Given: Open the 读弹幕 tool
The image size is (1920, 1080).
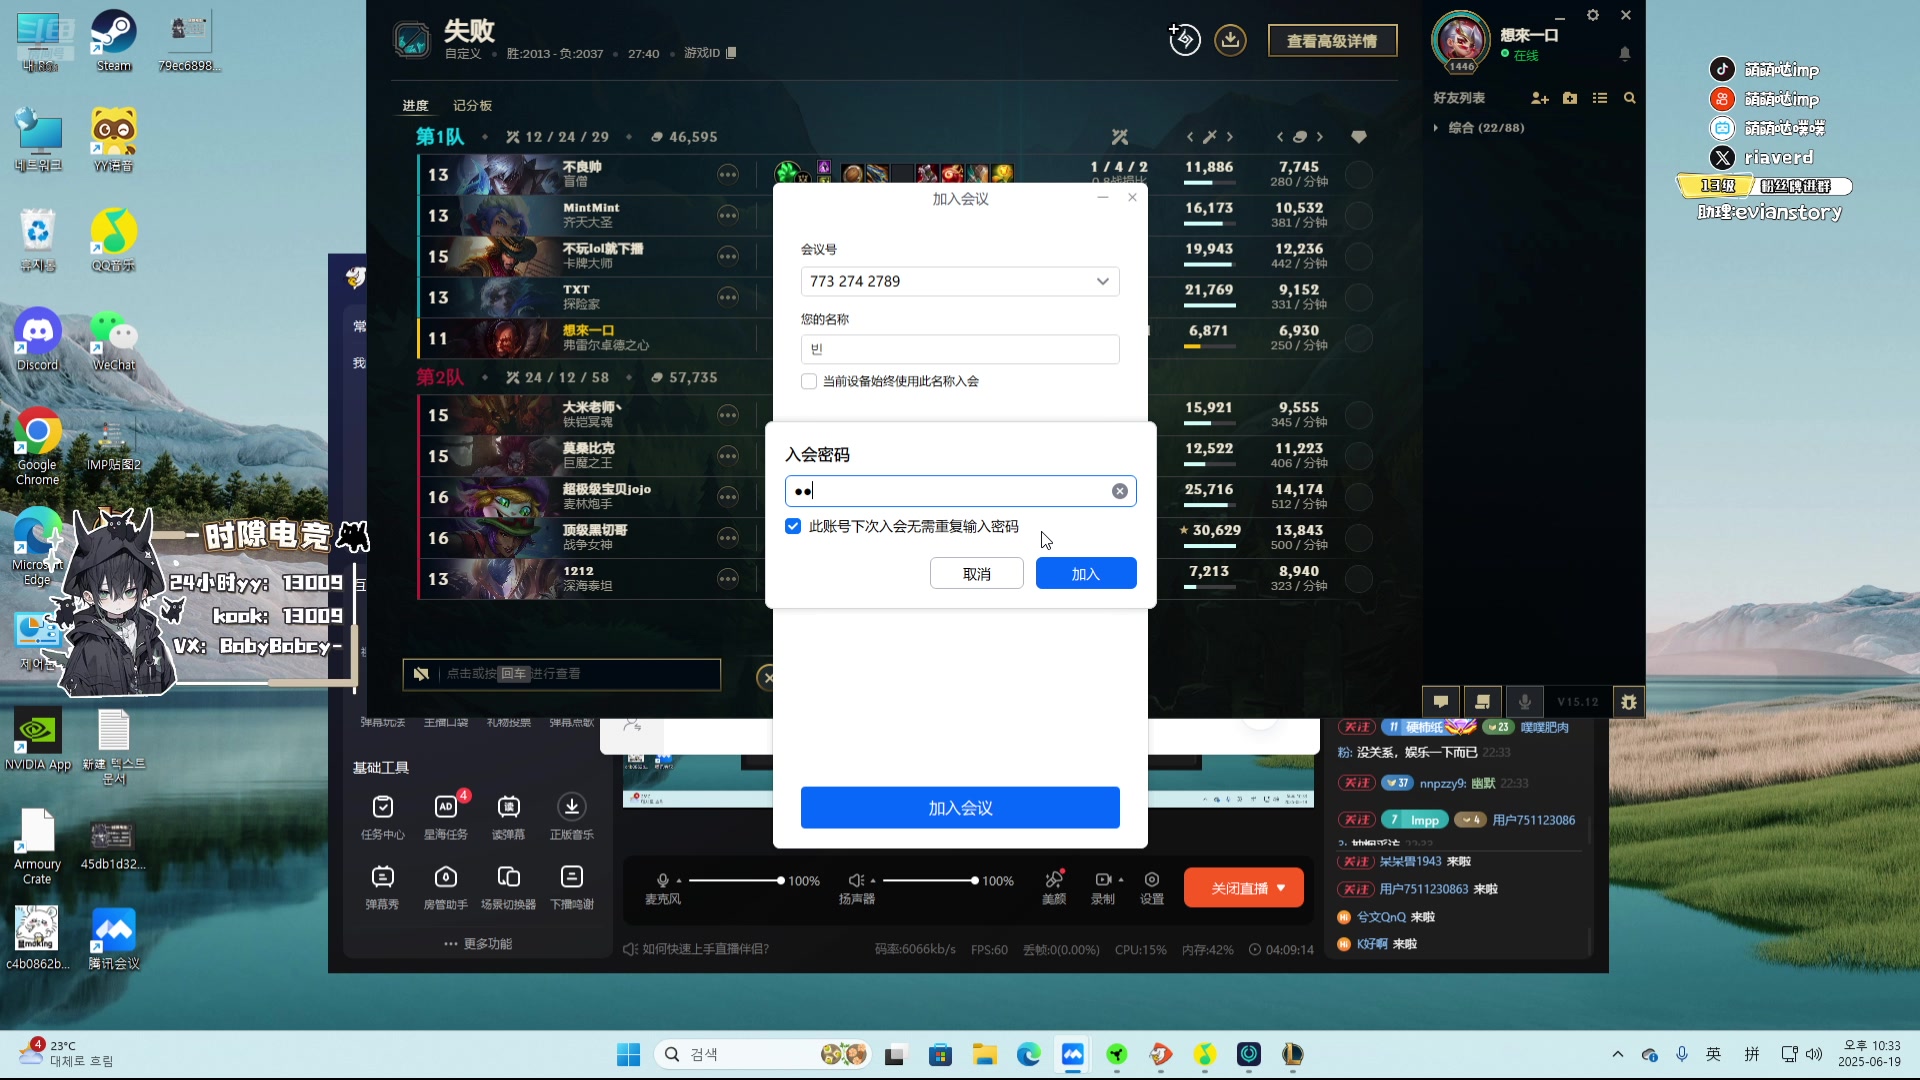Looking at the screenshot, I should 508,816.
